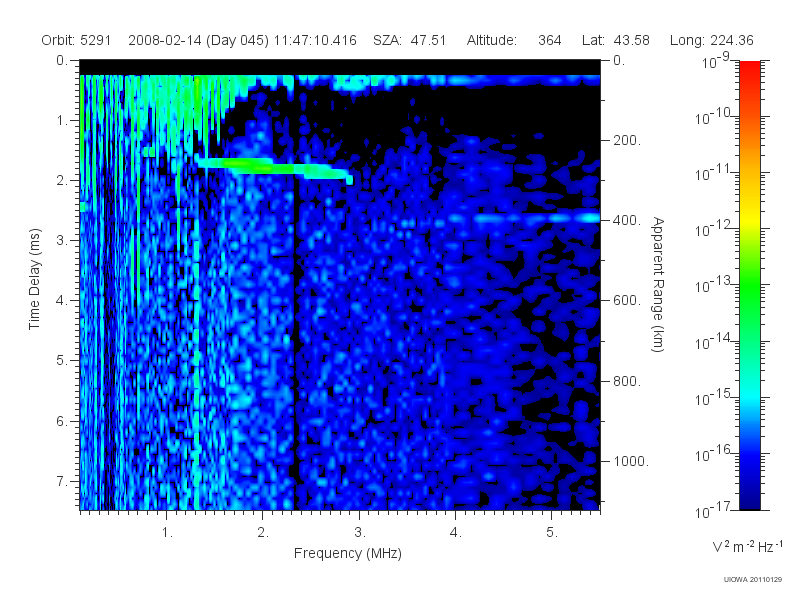
Task: Click the 'Orbit: 5291' header text
Action: pos(76,40)
